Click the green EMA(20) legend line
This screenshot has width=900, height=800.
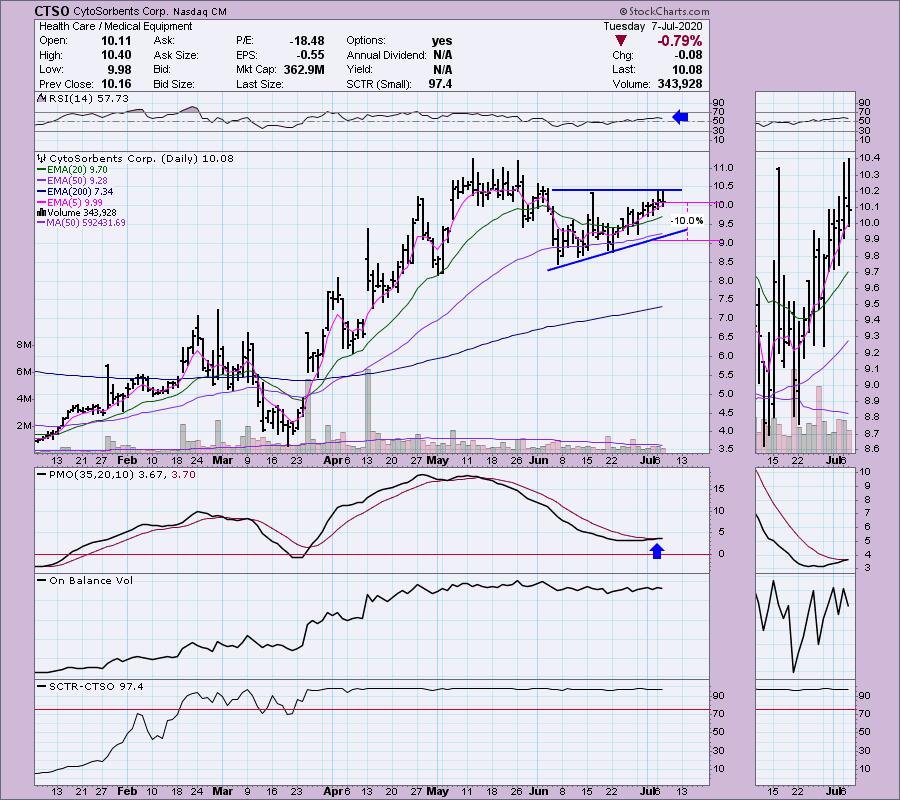click(x=42, y=170)
